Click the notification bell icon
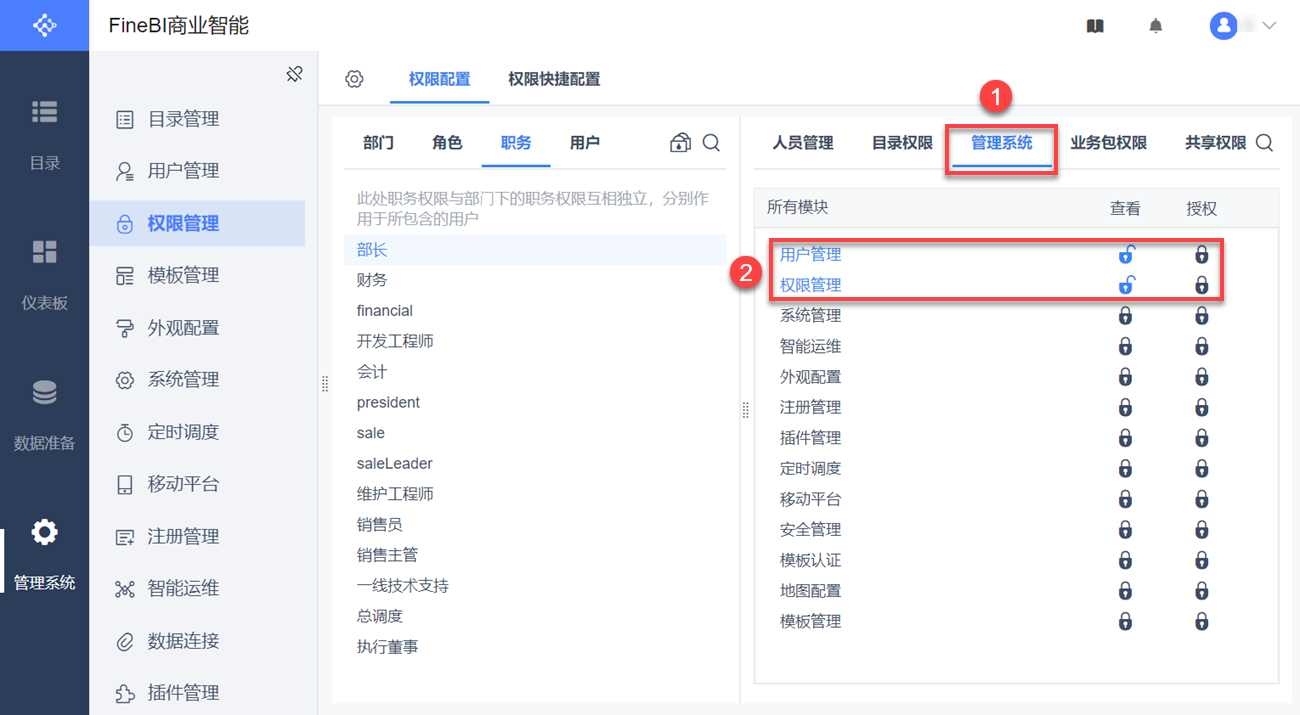This screenshot has width=1300, height=715. coord(1156,26)
